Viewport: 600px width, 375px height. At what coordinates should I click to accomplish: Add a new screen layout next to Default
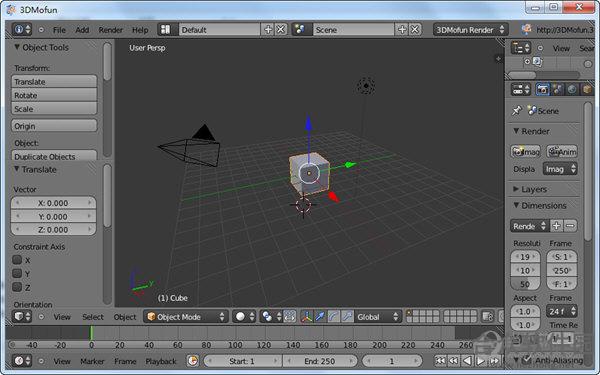(x=268, y=29)
